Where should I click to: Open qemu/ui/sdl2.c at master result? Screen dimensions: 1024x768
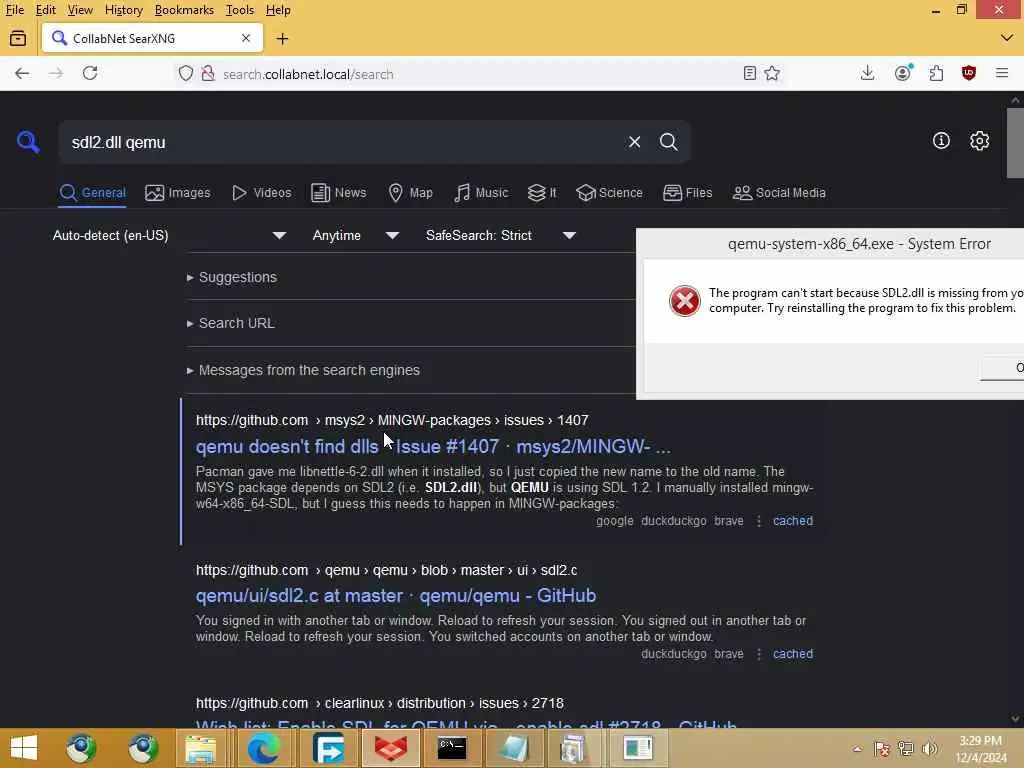(396, 596)
